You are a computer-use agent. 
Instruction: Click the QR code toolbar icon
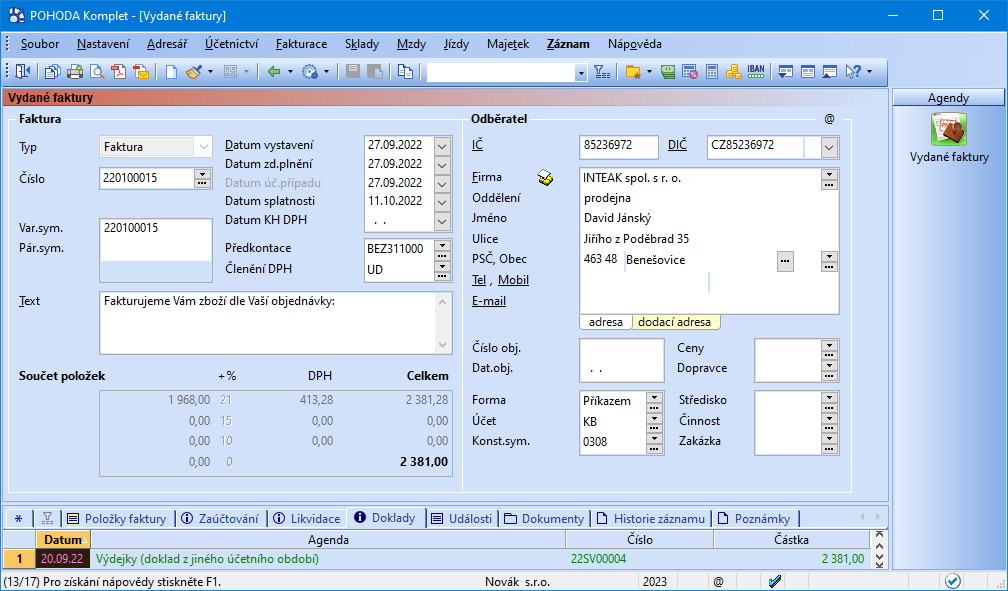tap(230, 72)
